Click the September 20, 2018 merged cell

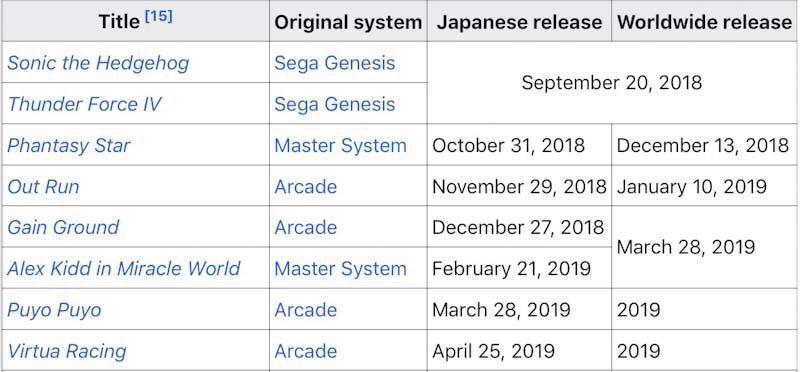point(612,83)
